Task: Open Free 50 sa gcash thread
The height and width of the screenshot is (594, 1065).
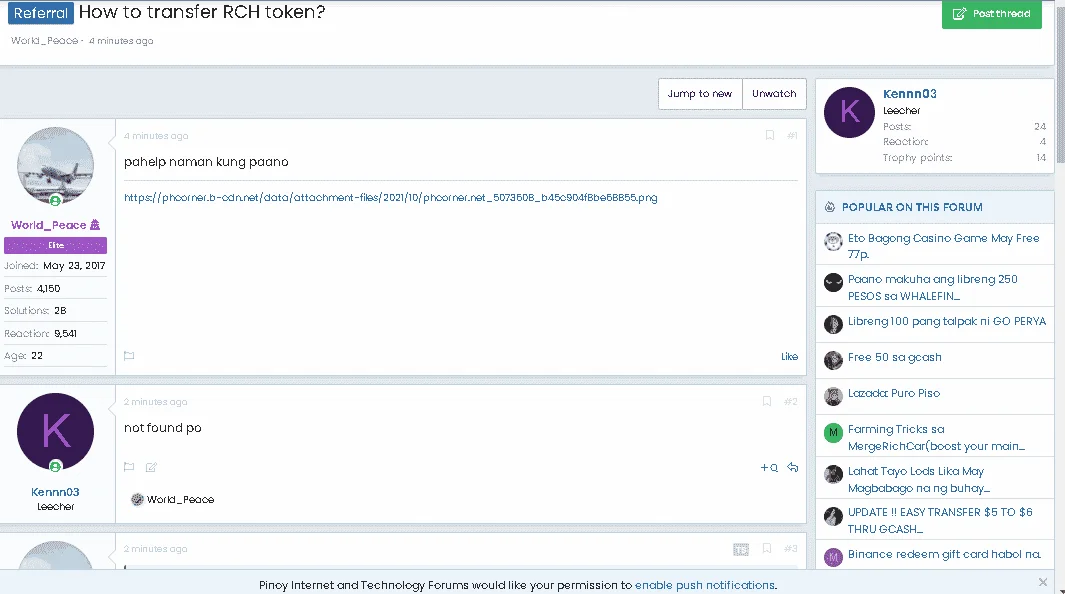Action: tap(895, 357)
